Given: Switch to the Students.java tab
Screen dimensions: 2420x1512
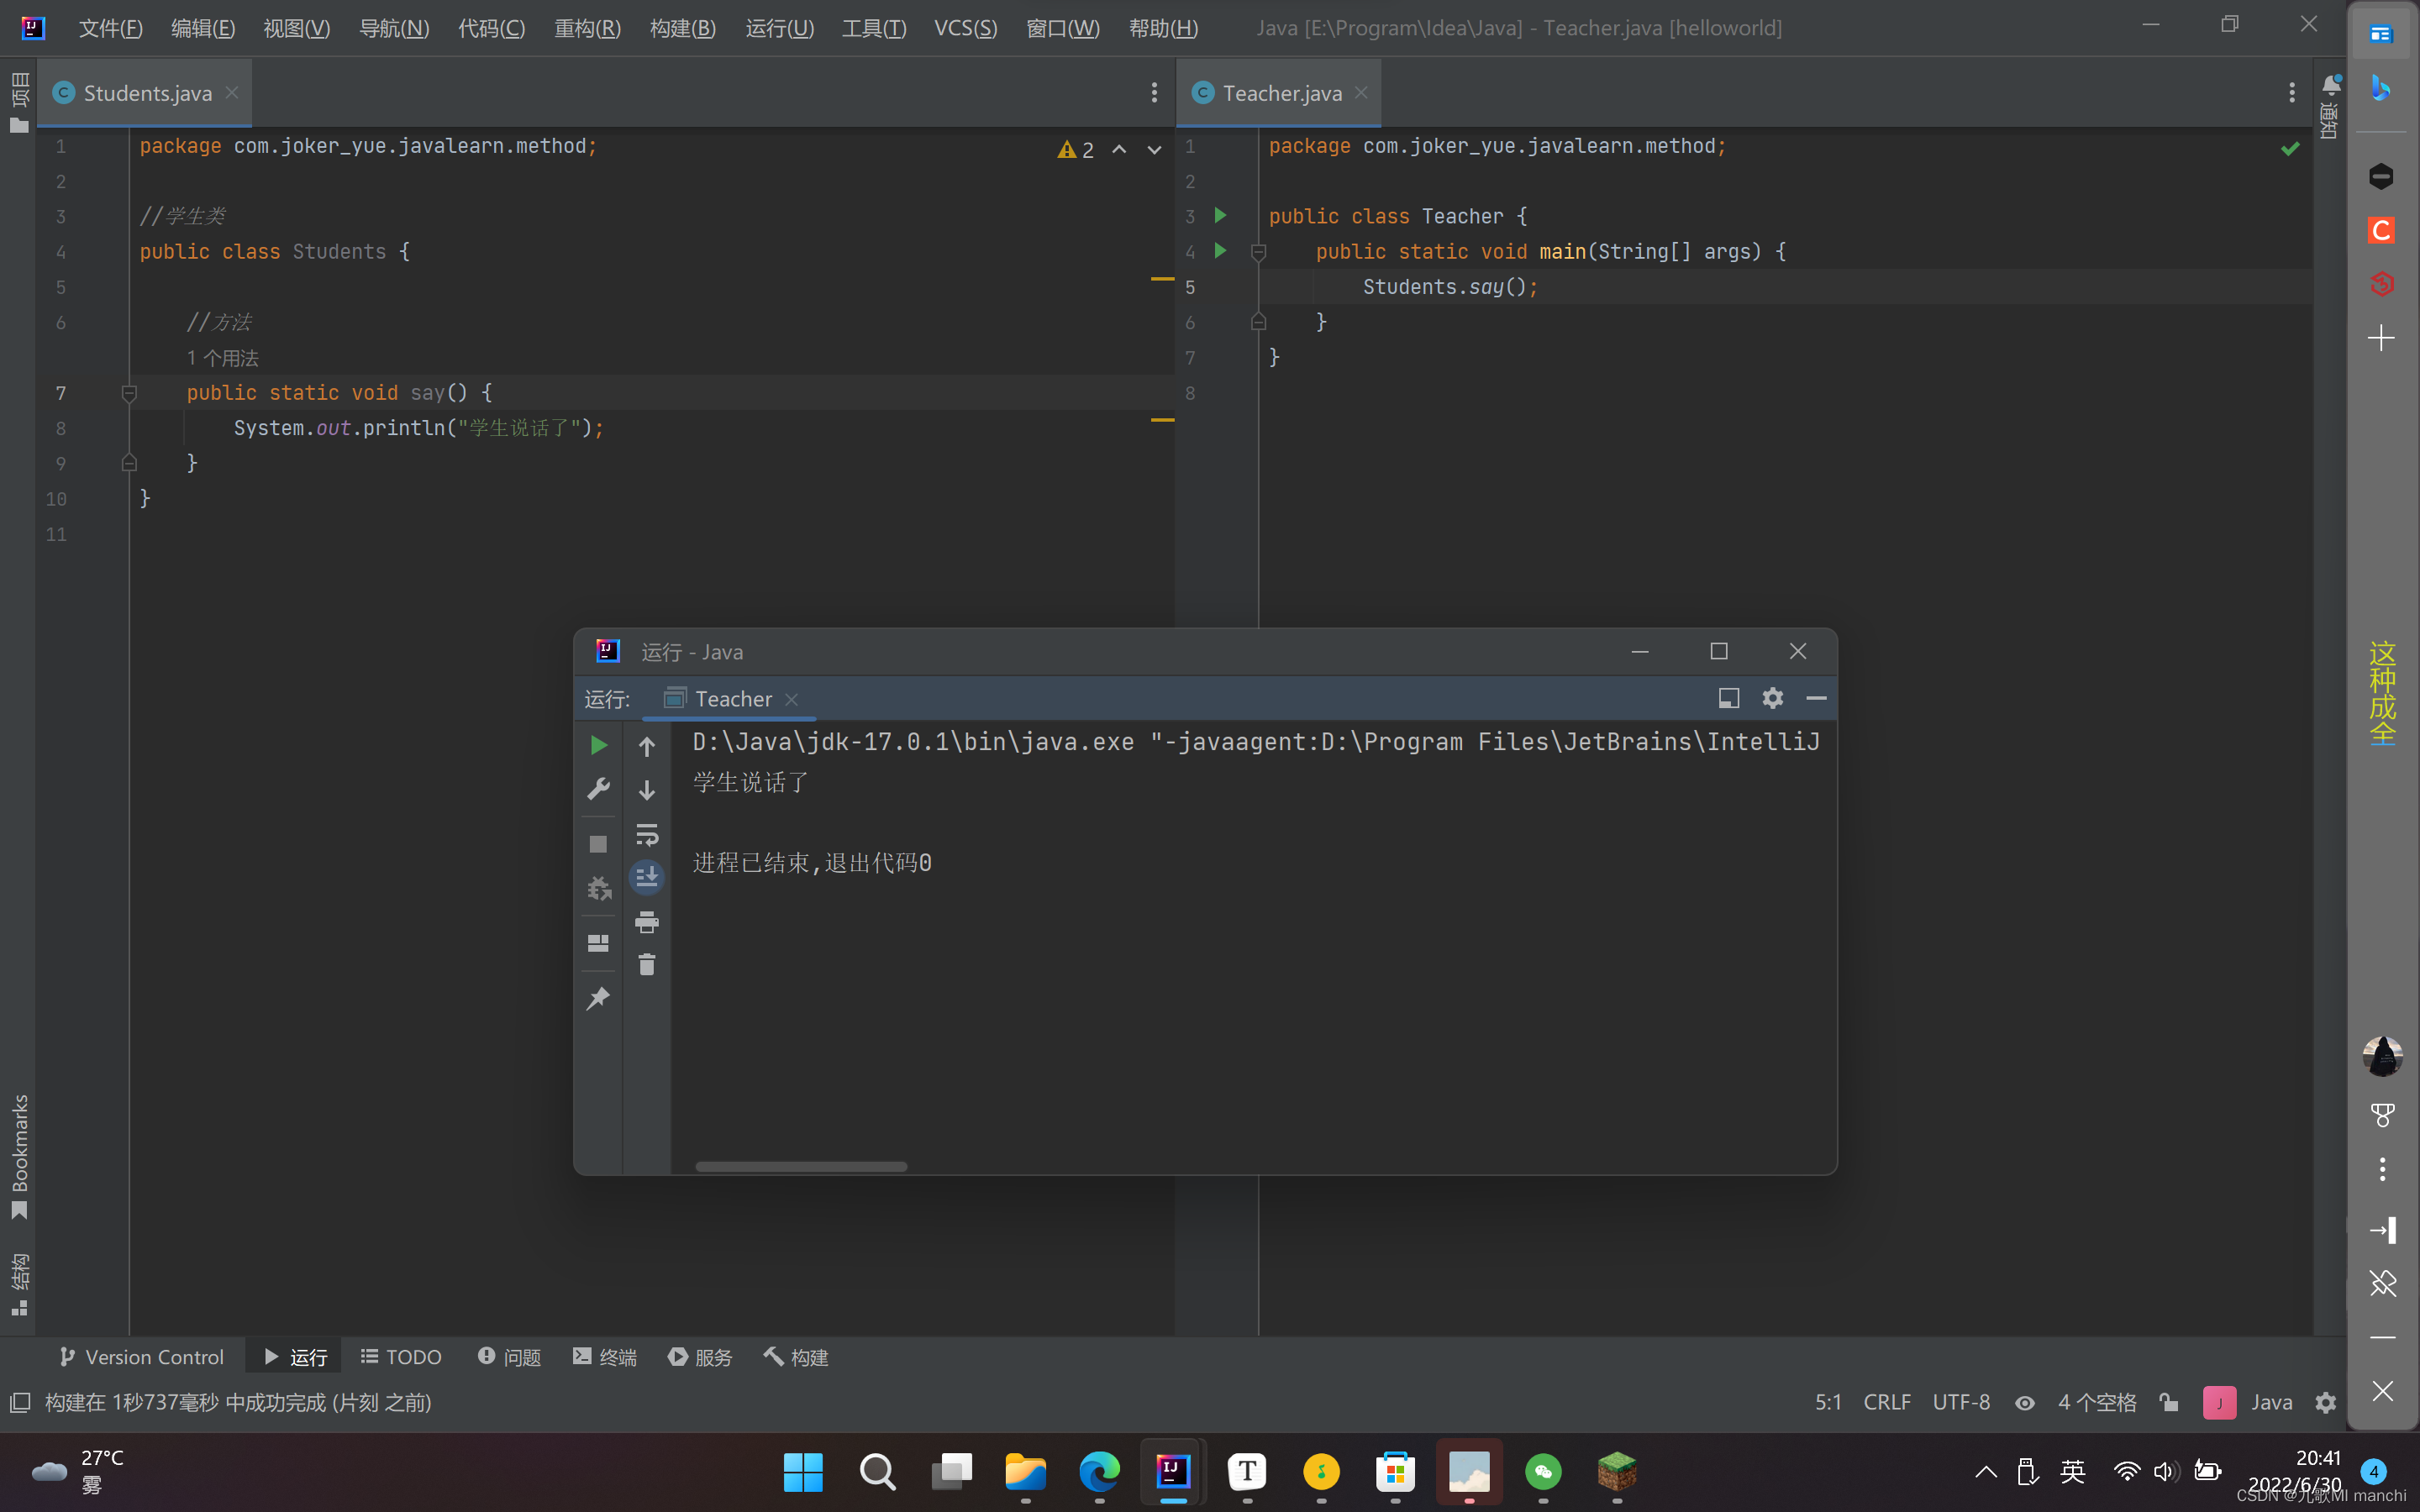Looking at the screenshot, I should (x=147, y=93).
